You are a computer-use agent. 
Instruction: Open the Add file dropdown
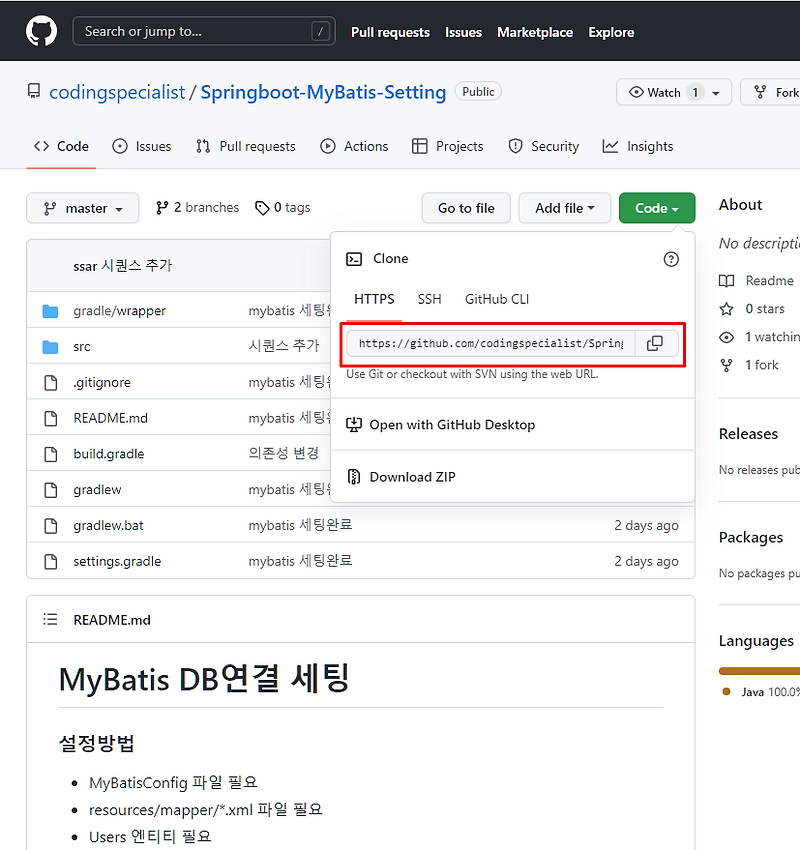pyautogui.click(x=564, y=208)
